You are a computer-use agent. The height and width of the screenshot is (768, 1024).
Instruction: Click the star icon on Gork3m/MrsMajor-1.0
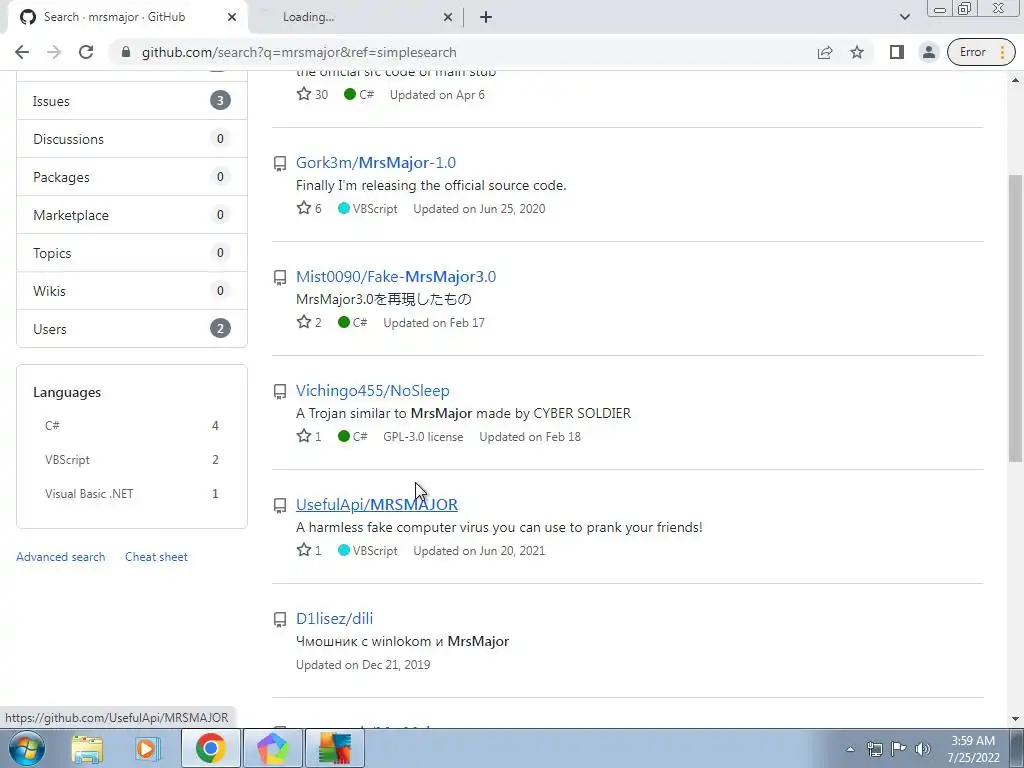(x=304, y=208)
